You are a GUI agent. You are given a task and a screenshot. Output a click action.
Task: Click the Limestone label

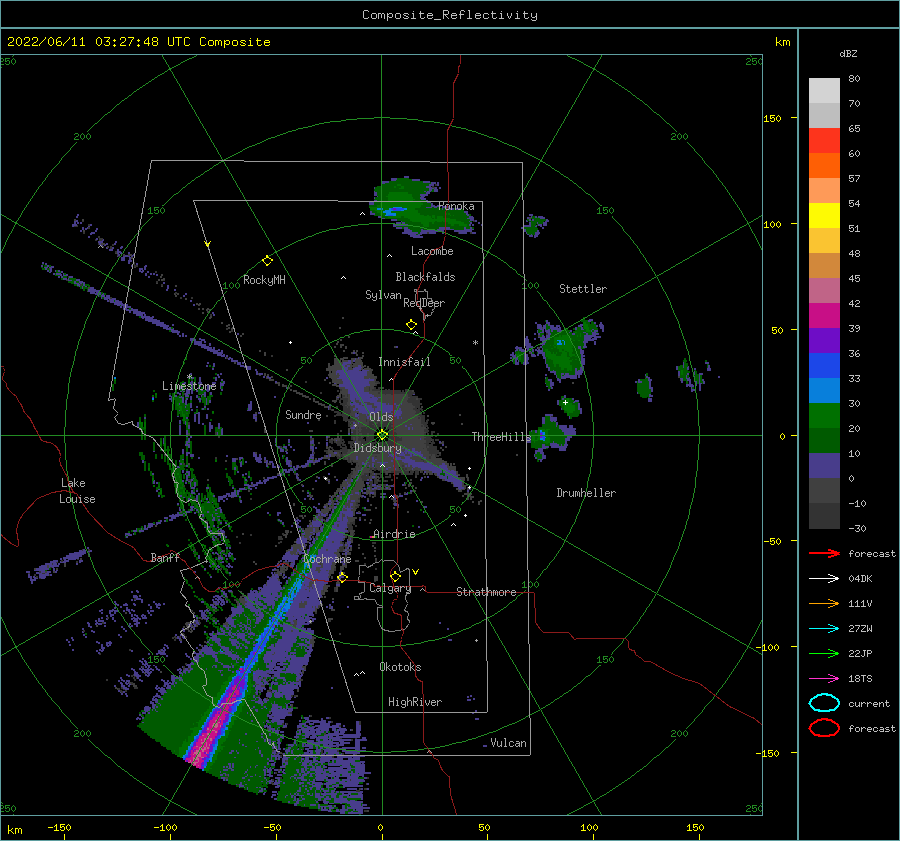click(189, 386)
